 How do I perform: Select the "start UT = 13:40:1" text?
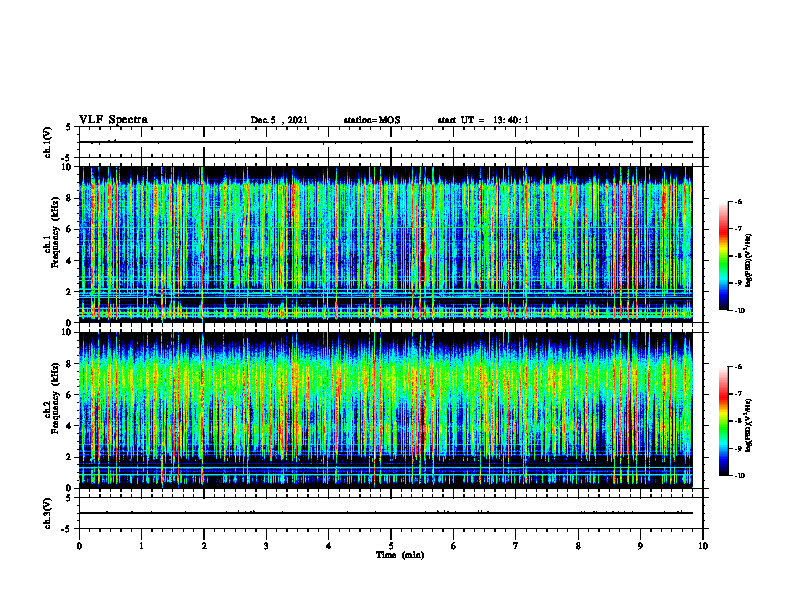(x=483, y=120)
